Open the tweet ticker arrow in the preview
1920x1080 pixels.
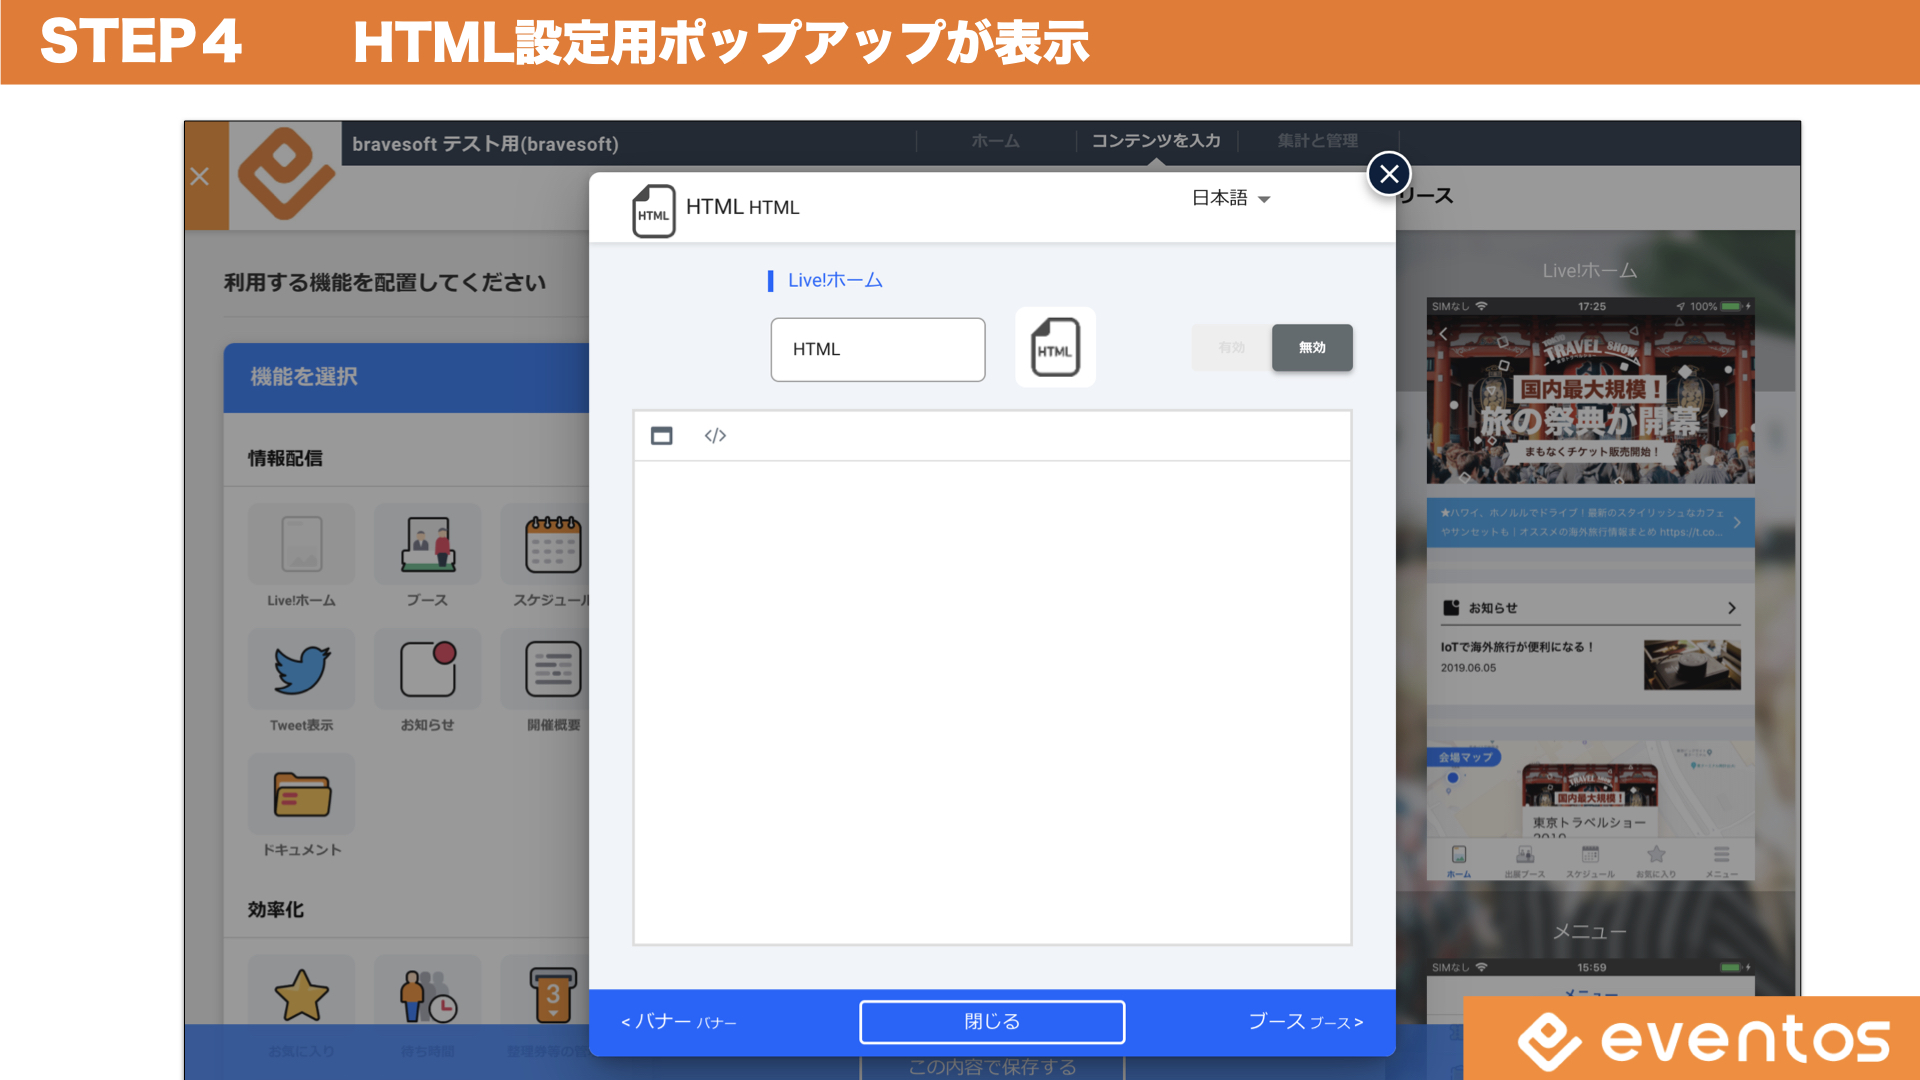[x=1737, y=522]
